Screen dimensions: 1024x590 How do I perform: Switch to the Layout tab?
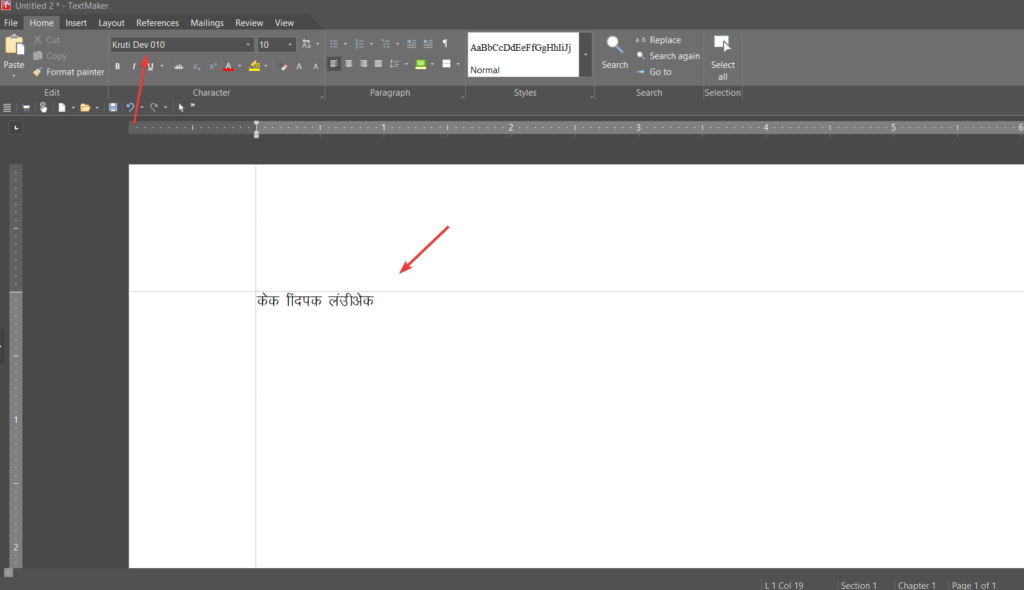111,23
